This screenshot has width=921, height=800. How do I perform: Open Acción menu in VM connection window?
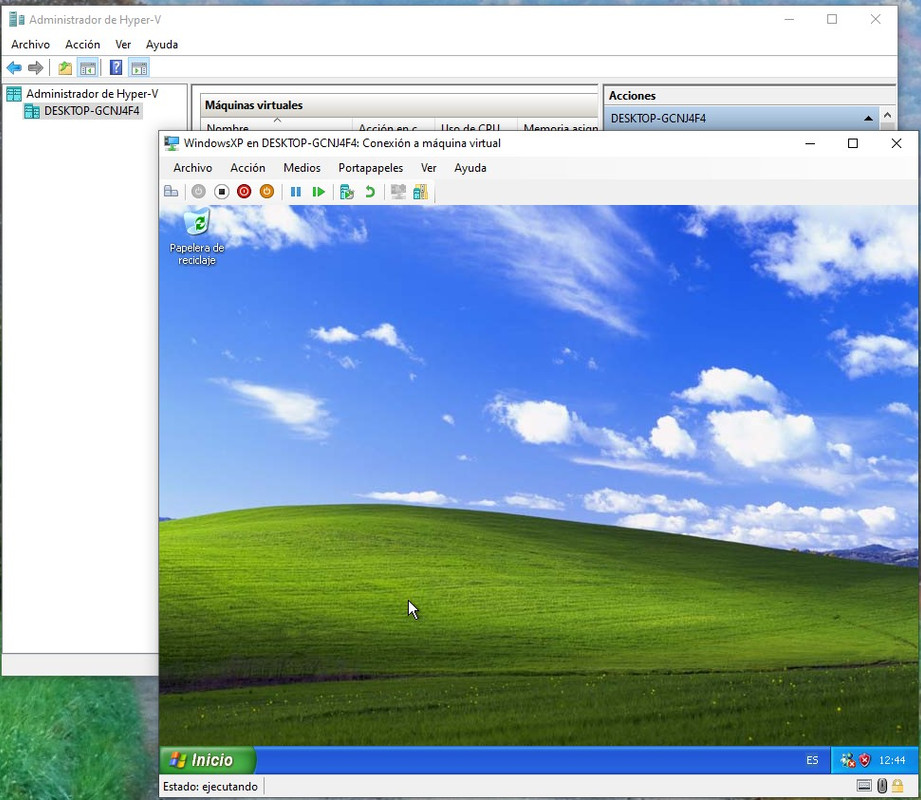(247, 168)
